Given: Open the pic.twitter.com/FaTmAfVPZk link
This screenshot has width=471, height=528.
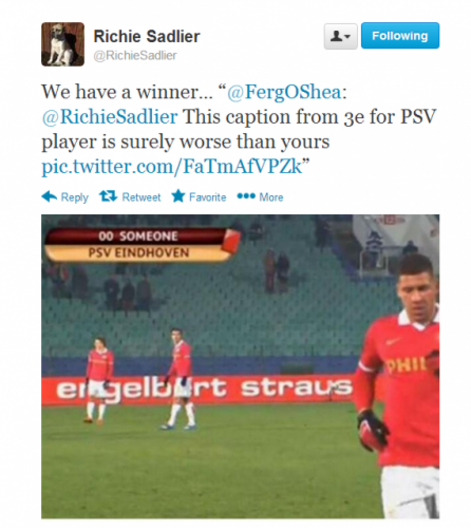Looking at the screenshot, I should (x=172, y=167).
